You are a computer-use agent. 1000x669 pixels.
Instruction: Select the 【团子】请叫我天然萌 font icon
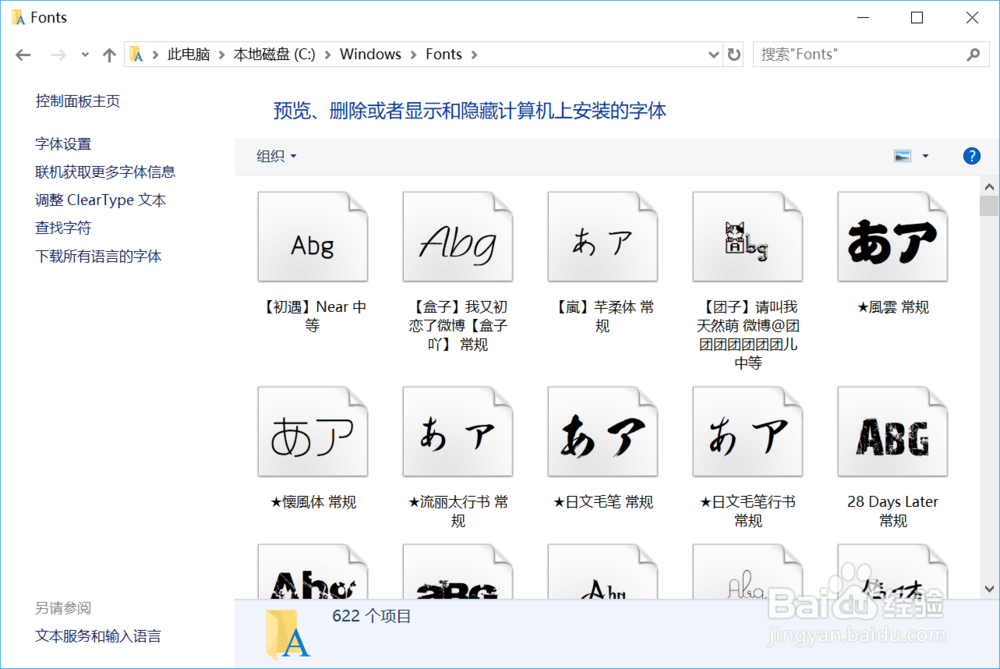[747, 237]
